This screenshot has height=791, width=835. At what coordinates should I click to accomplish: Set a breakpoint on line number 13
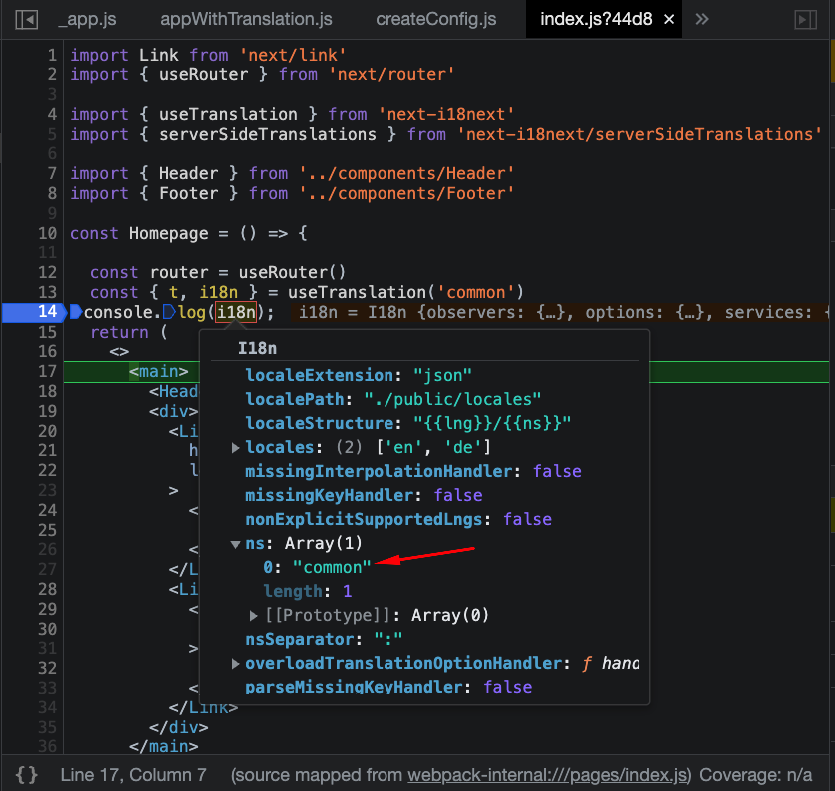coord(47,292)
